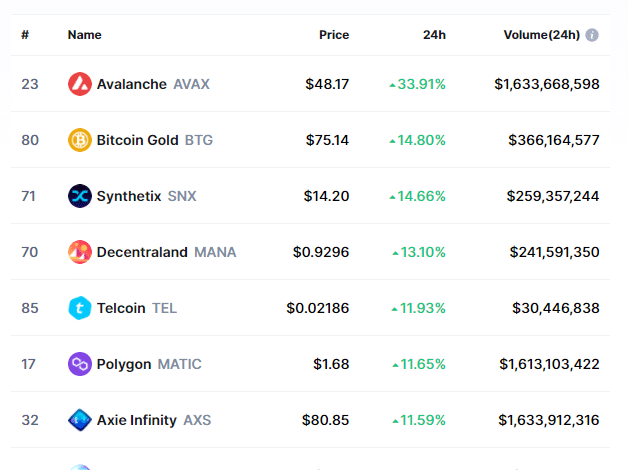This screenshot has width=628, height=470.
Task: Click the Volume(24h) info icon
Action: pyautogui.click(x=592, y=35)
